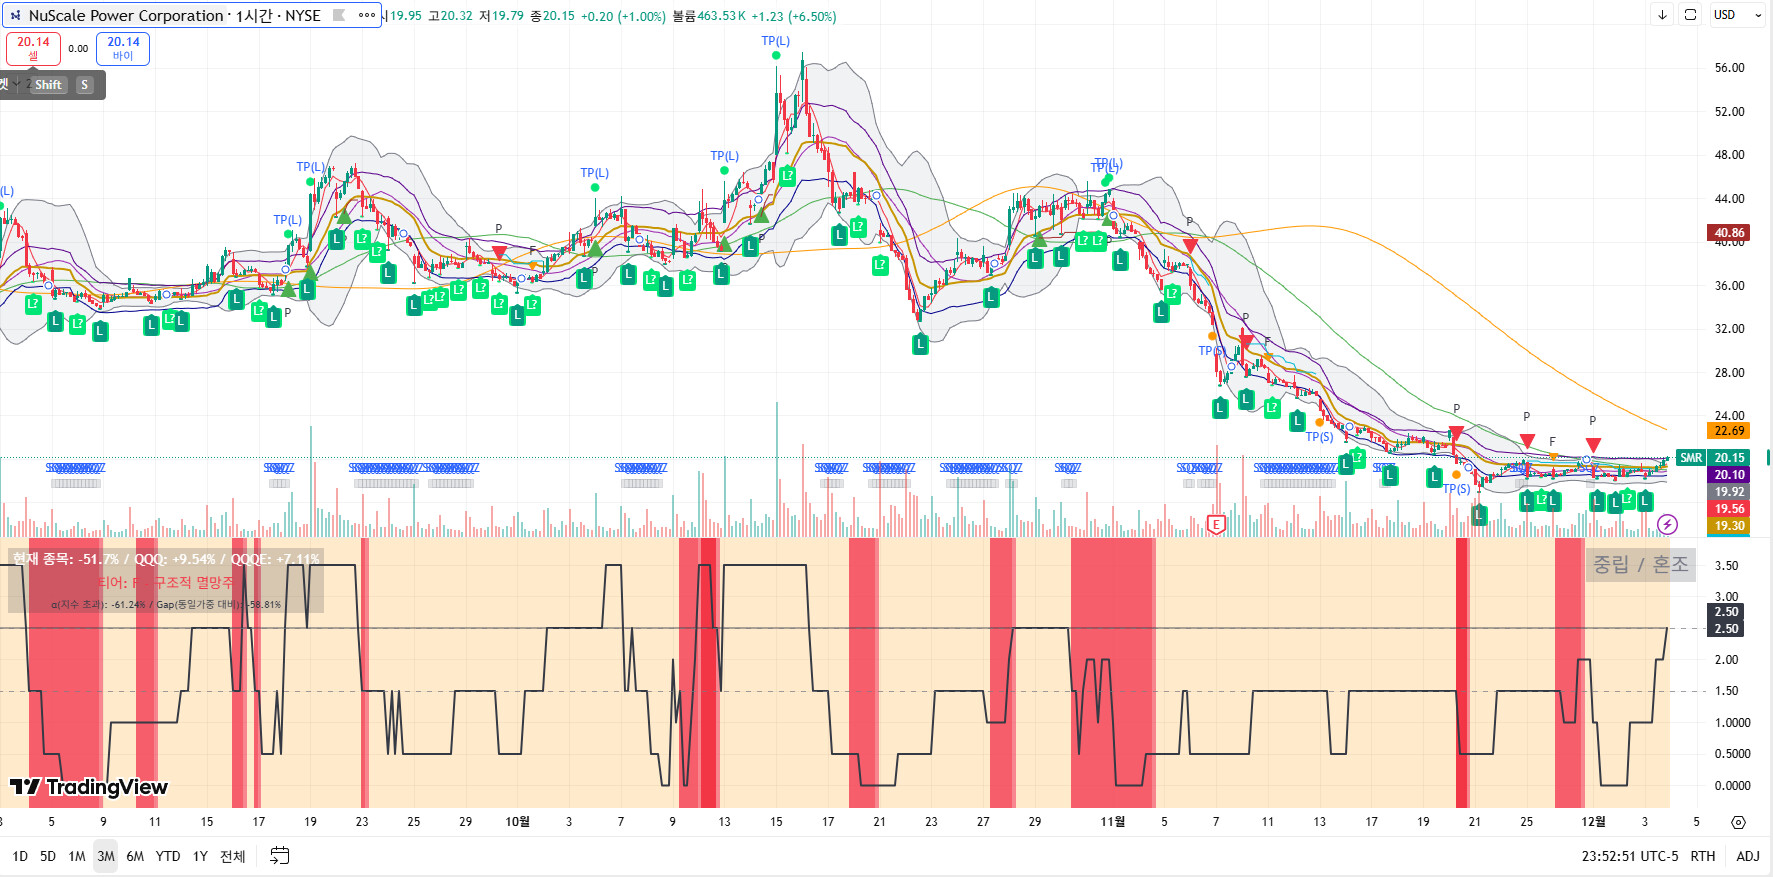Open time axis settings gear icon

pos(1739,822)
